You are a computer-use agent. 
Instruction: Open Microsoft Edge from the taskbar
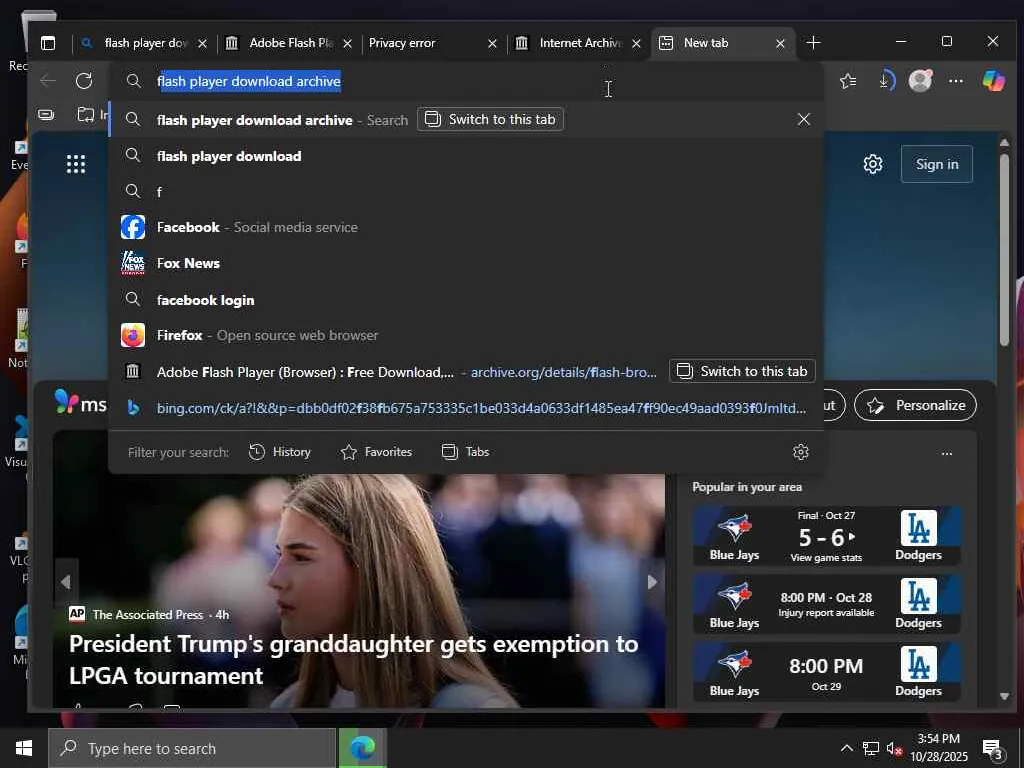(362, 748)
